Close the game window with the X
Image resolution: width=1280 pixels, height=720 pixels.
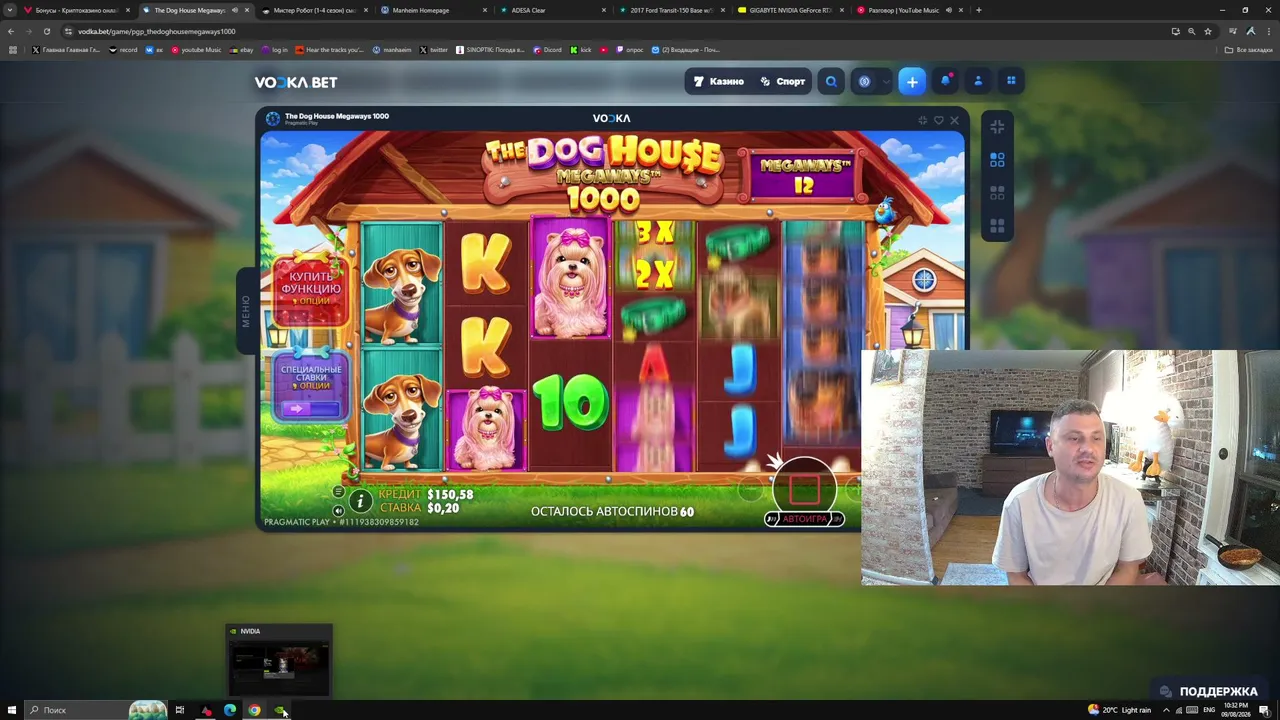coord(954,120)
